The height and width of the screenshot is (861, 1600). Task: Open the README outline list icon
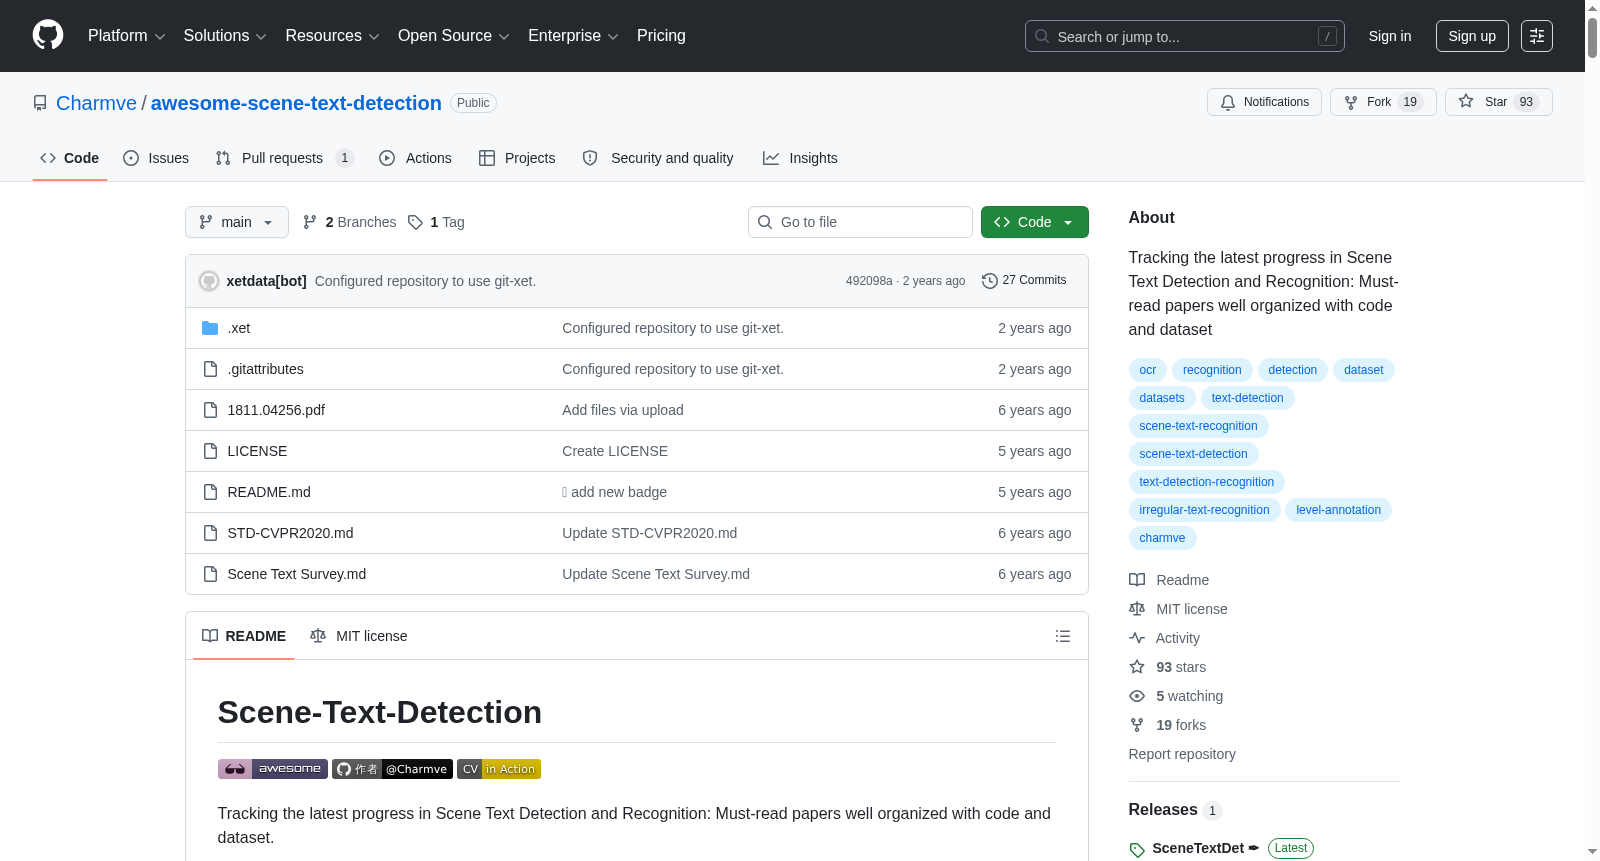coord(1063,636)
